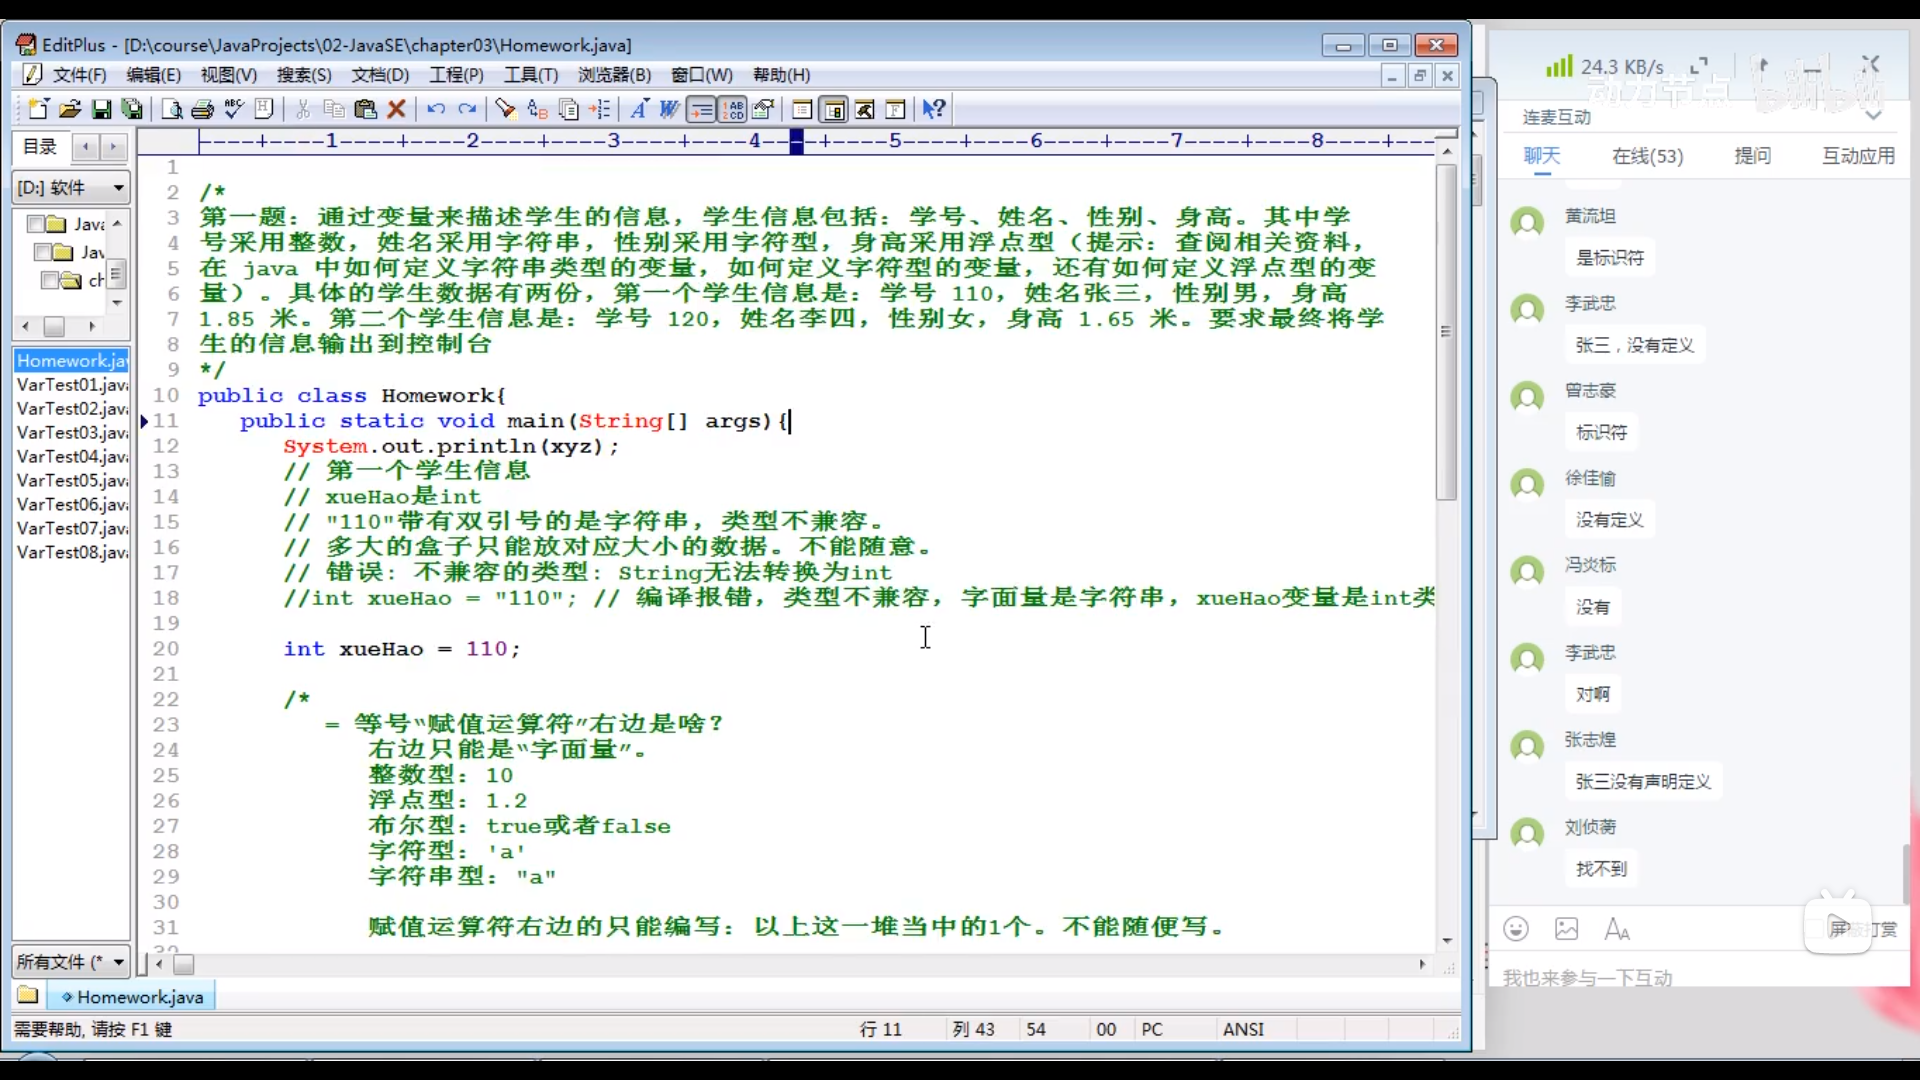Click the Undo arrow icon
This screenshot has height=1080, width=1920.
point(436,109)
